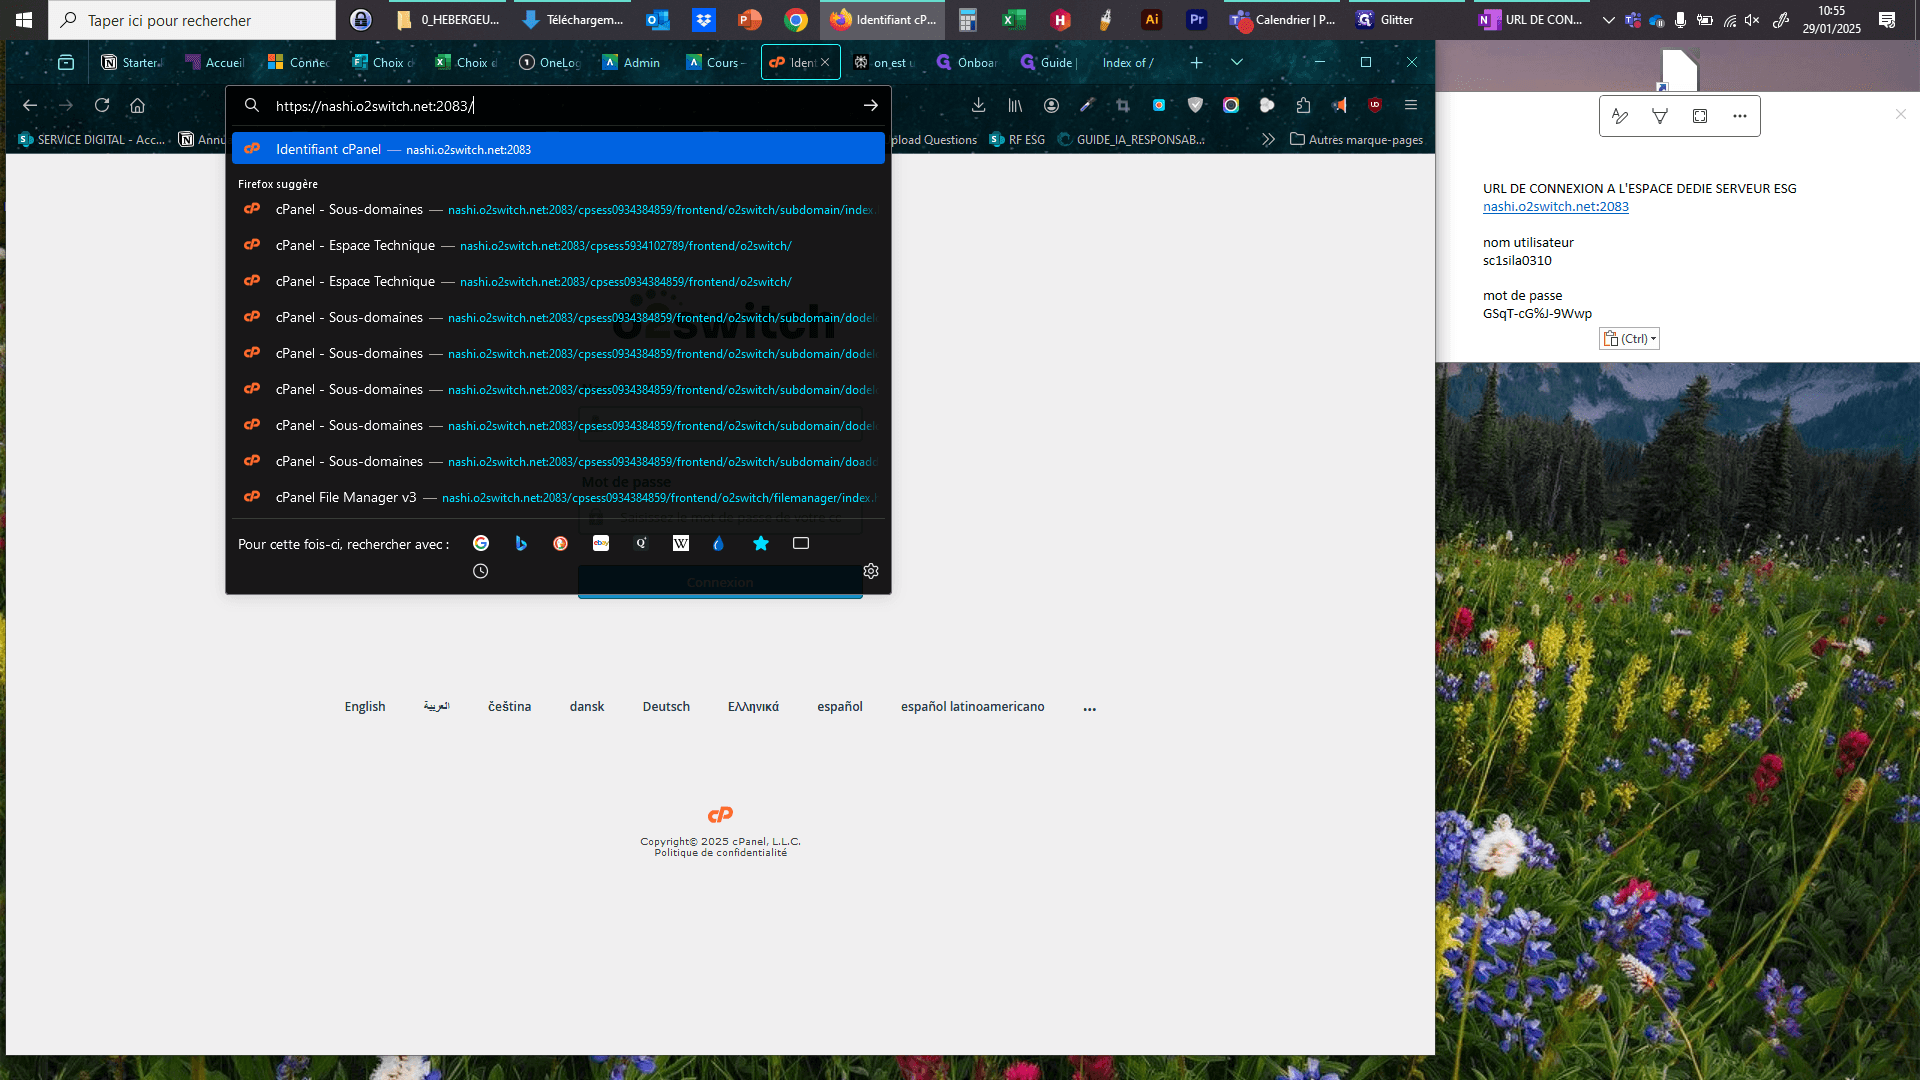Open a new Firefox tab

[x=1196, y=62]
